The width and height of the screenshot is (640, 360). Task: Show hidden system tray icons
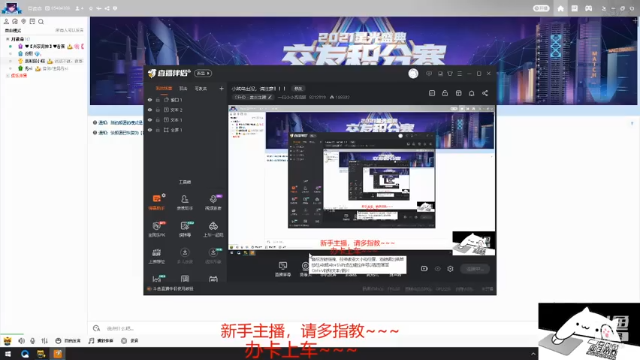click(533, 354)
